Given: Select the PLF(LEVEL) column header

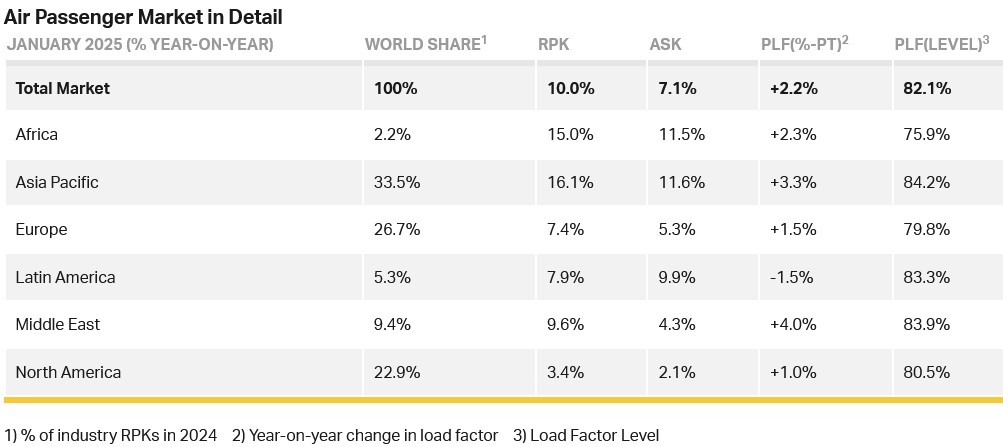Looking at the screenshot, I should (x=942, y=43).
